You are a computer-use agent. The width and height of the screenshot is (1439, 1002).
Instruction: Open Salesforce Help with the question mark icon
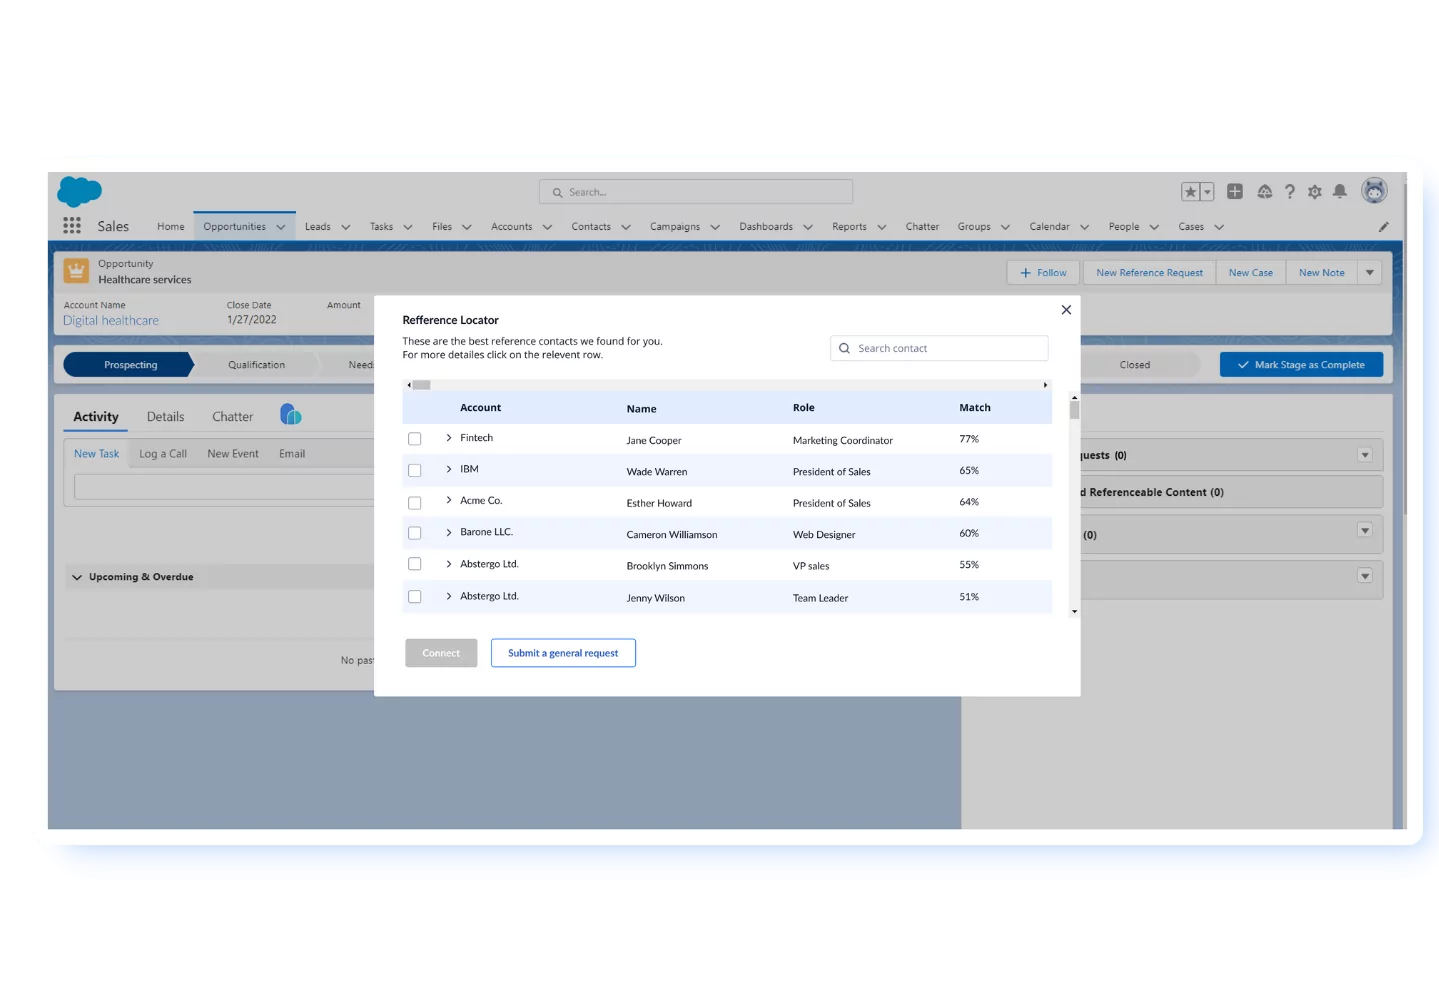tap(1289, 191)
